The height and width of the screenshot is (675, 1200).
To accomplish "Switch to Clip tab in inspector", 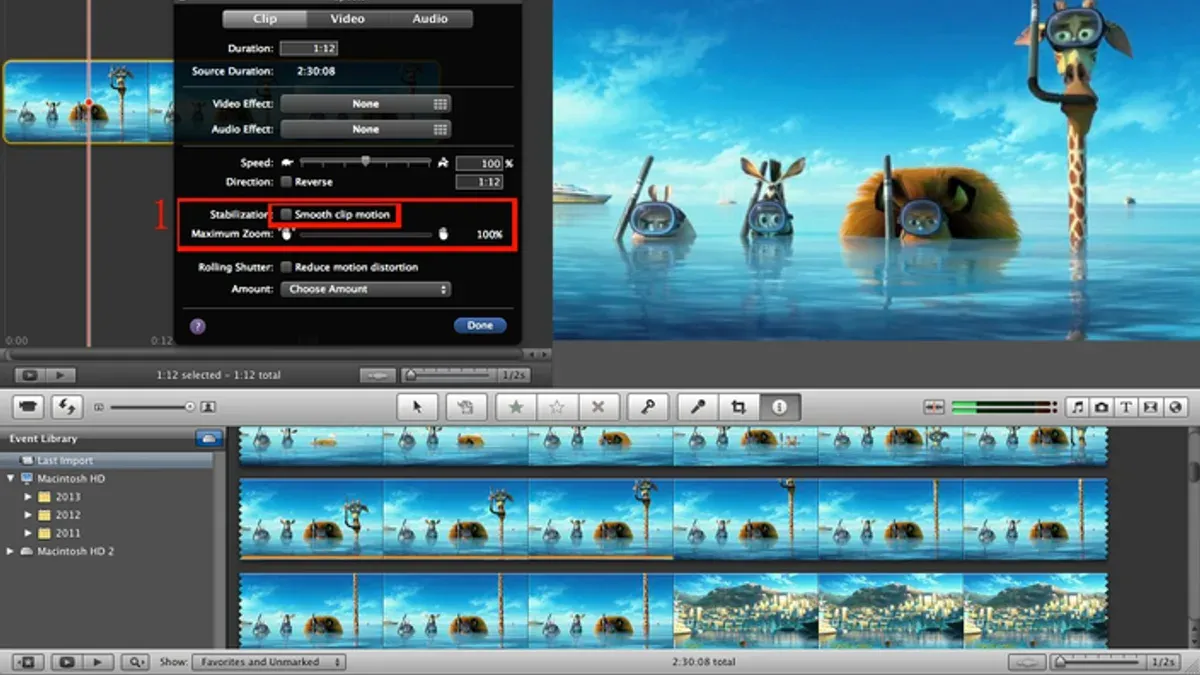I will [x=265, y=19].
